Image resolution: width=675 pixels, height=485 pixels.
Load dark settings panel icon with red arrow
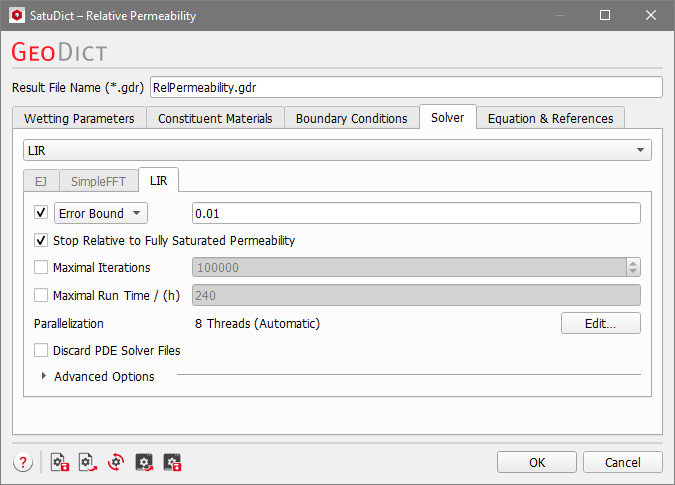point(144,463)
